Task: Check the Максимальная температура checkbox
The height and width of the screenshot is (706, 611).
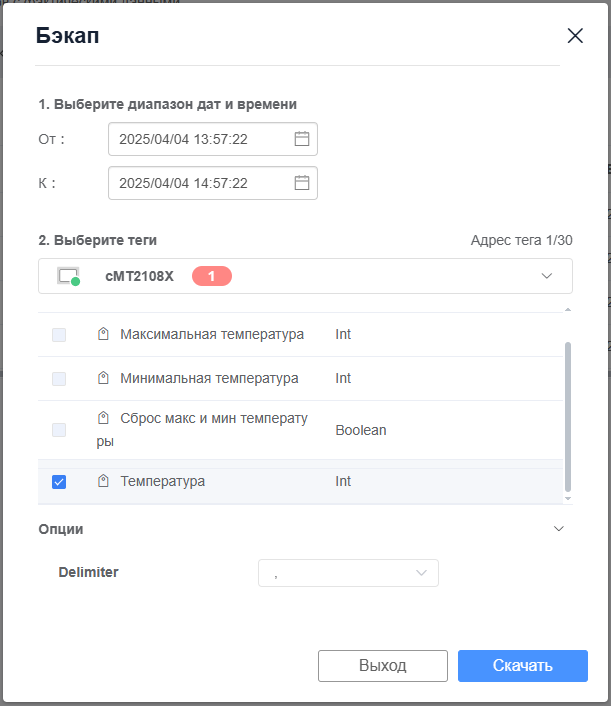Action: (59, 335)
